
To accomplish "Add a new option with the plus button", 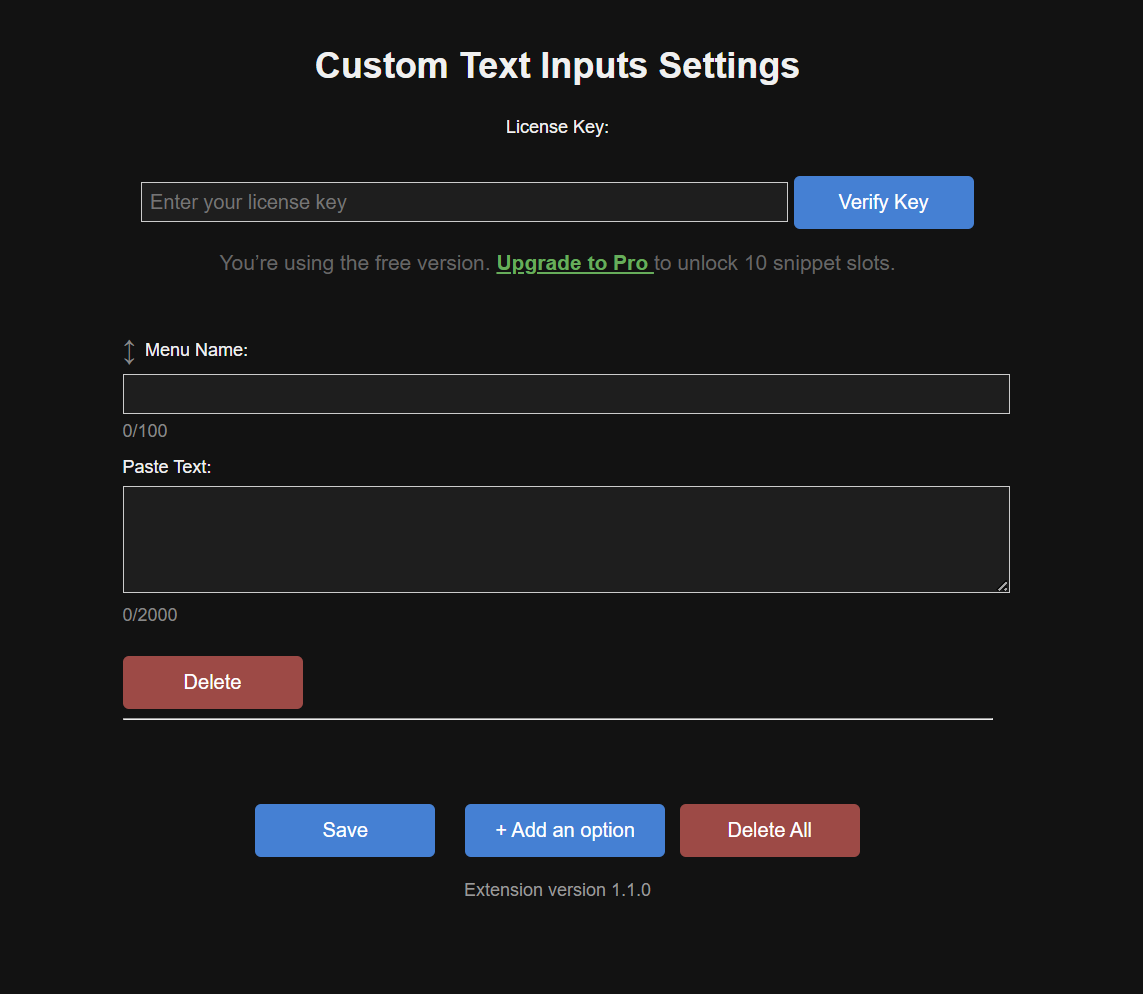I will tap(565, 830).
